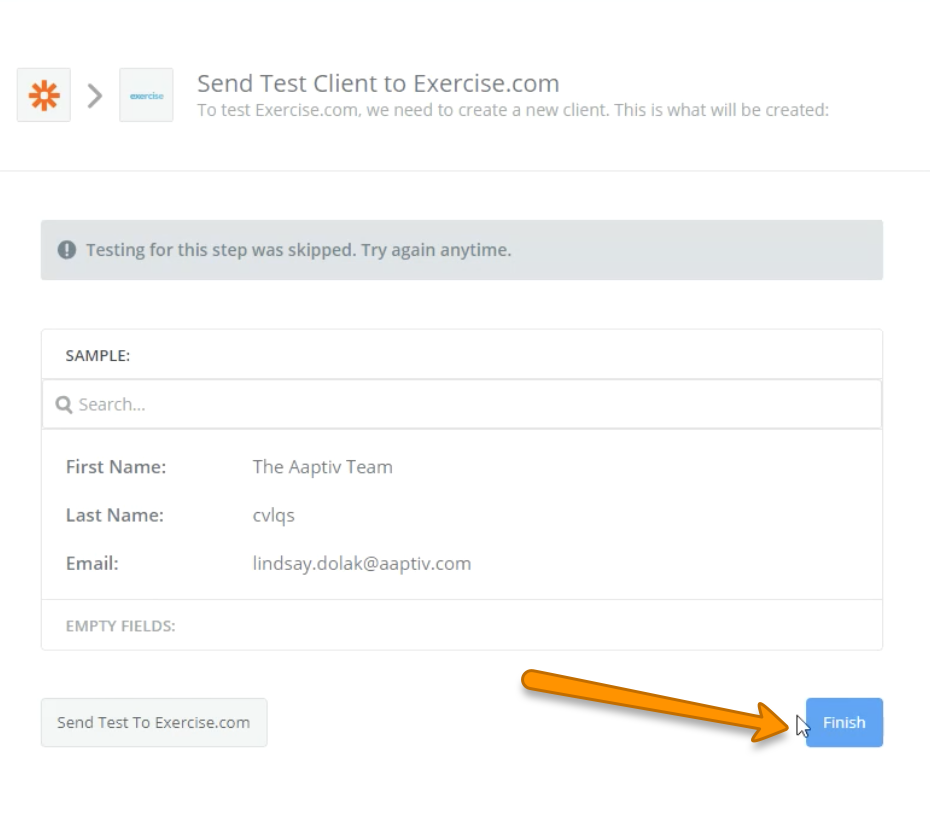
Task: Select the heading 'Send Test Client to Exercise.com'
Action: click(x=378, y=84)
